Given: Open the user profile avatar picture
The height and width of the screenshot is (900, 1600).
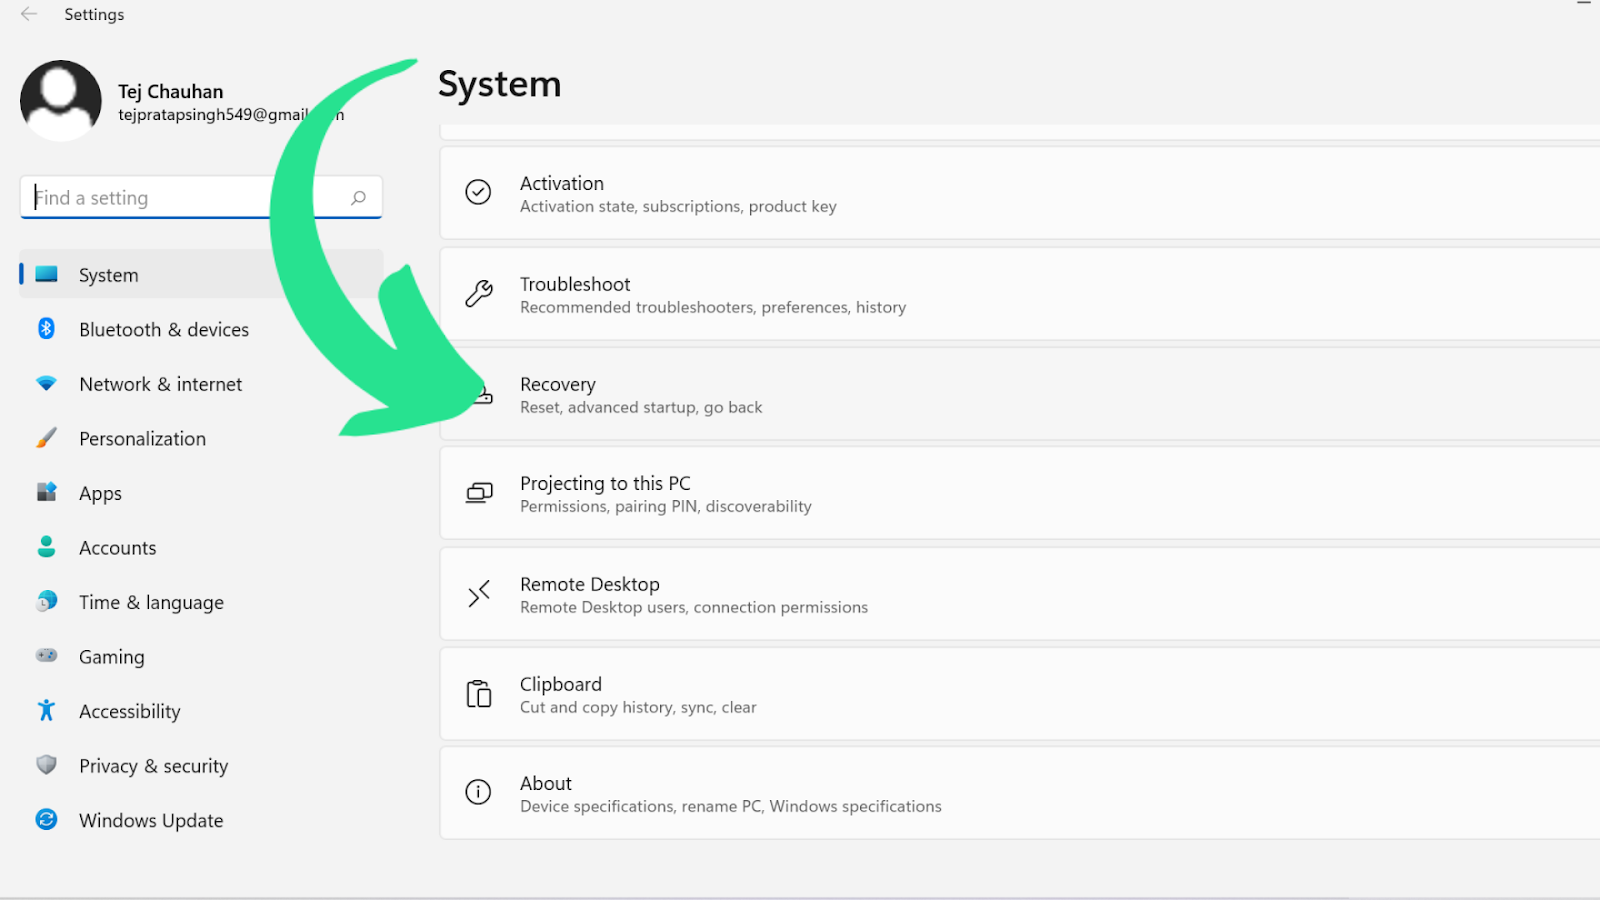Looking at the screenshot, I should coord(61,101).
